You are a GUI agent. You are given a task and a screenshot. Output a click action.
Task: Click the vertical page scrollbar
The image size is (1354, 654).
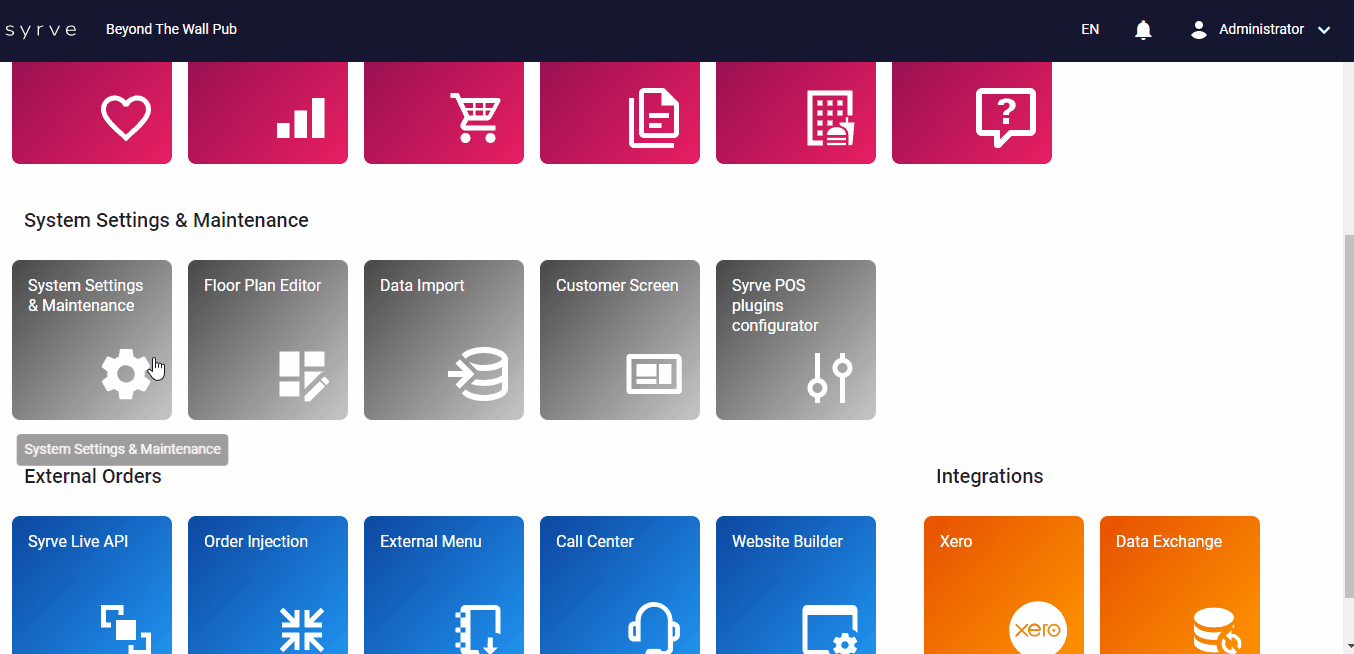tap(1346, 400)
